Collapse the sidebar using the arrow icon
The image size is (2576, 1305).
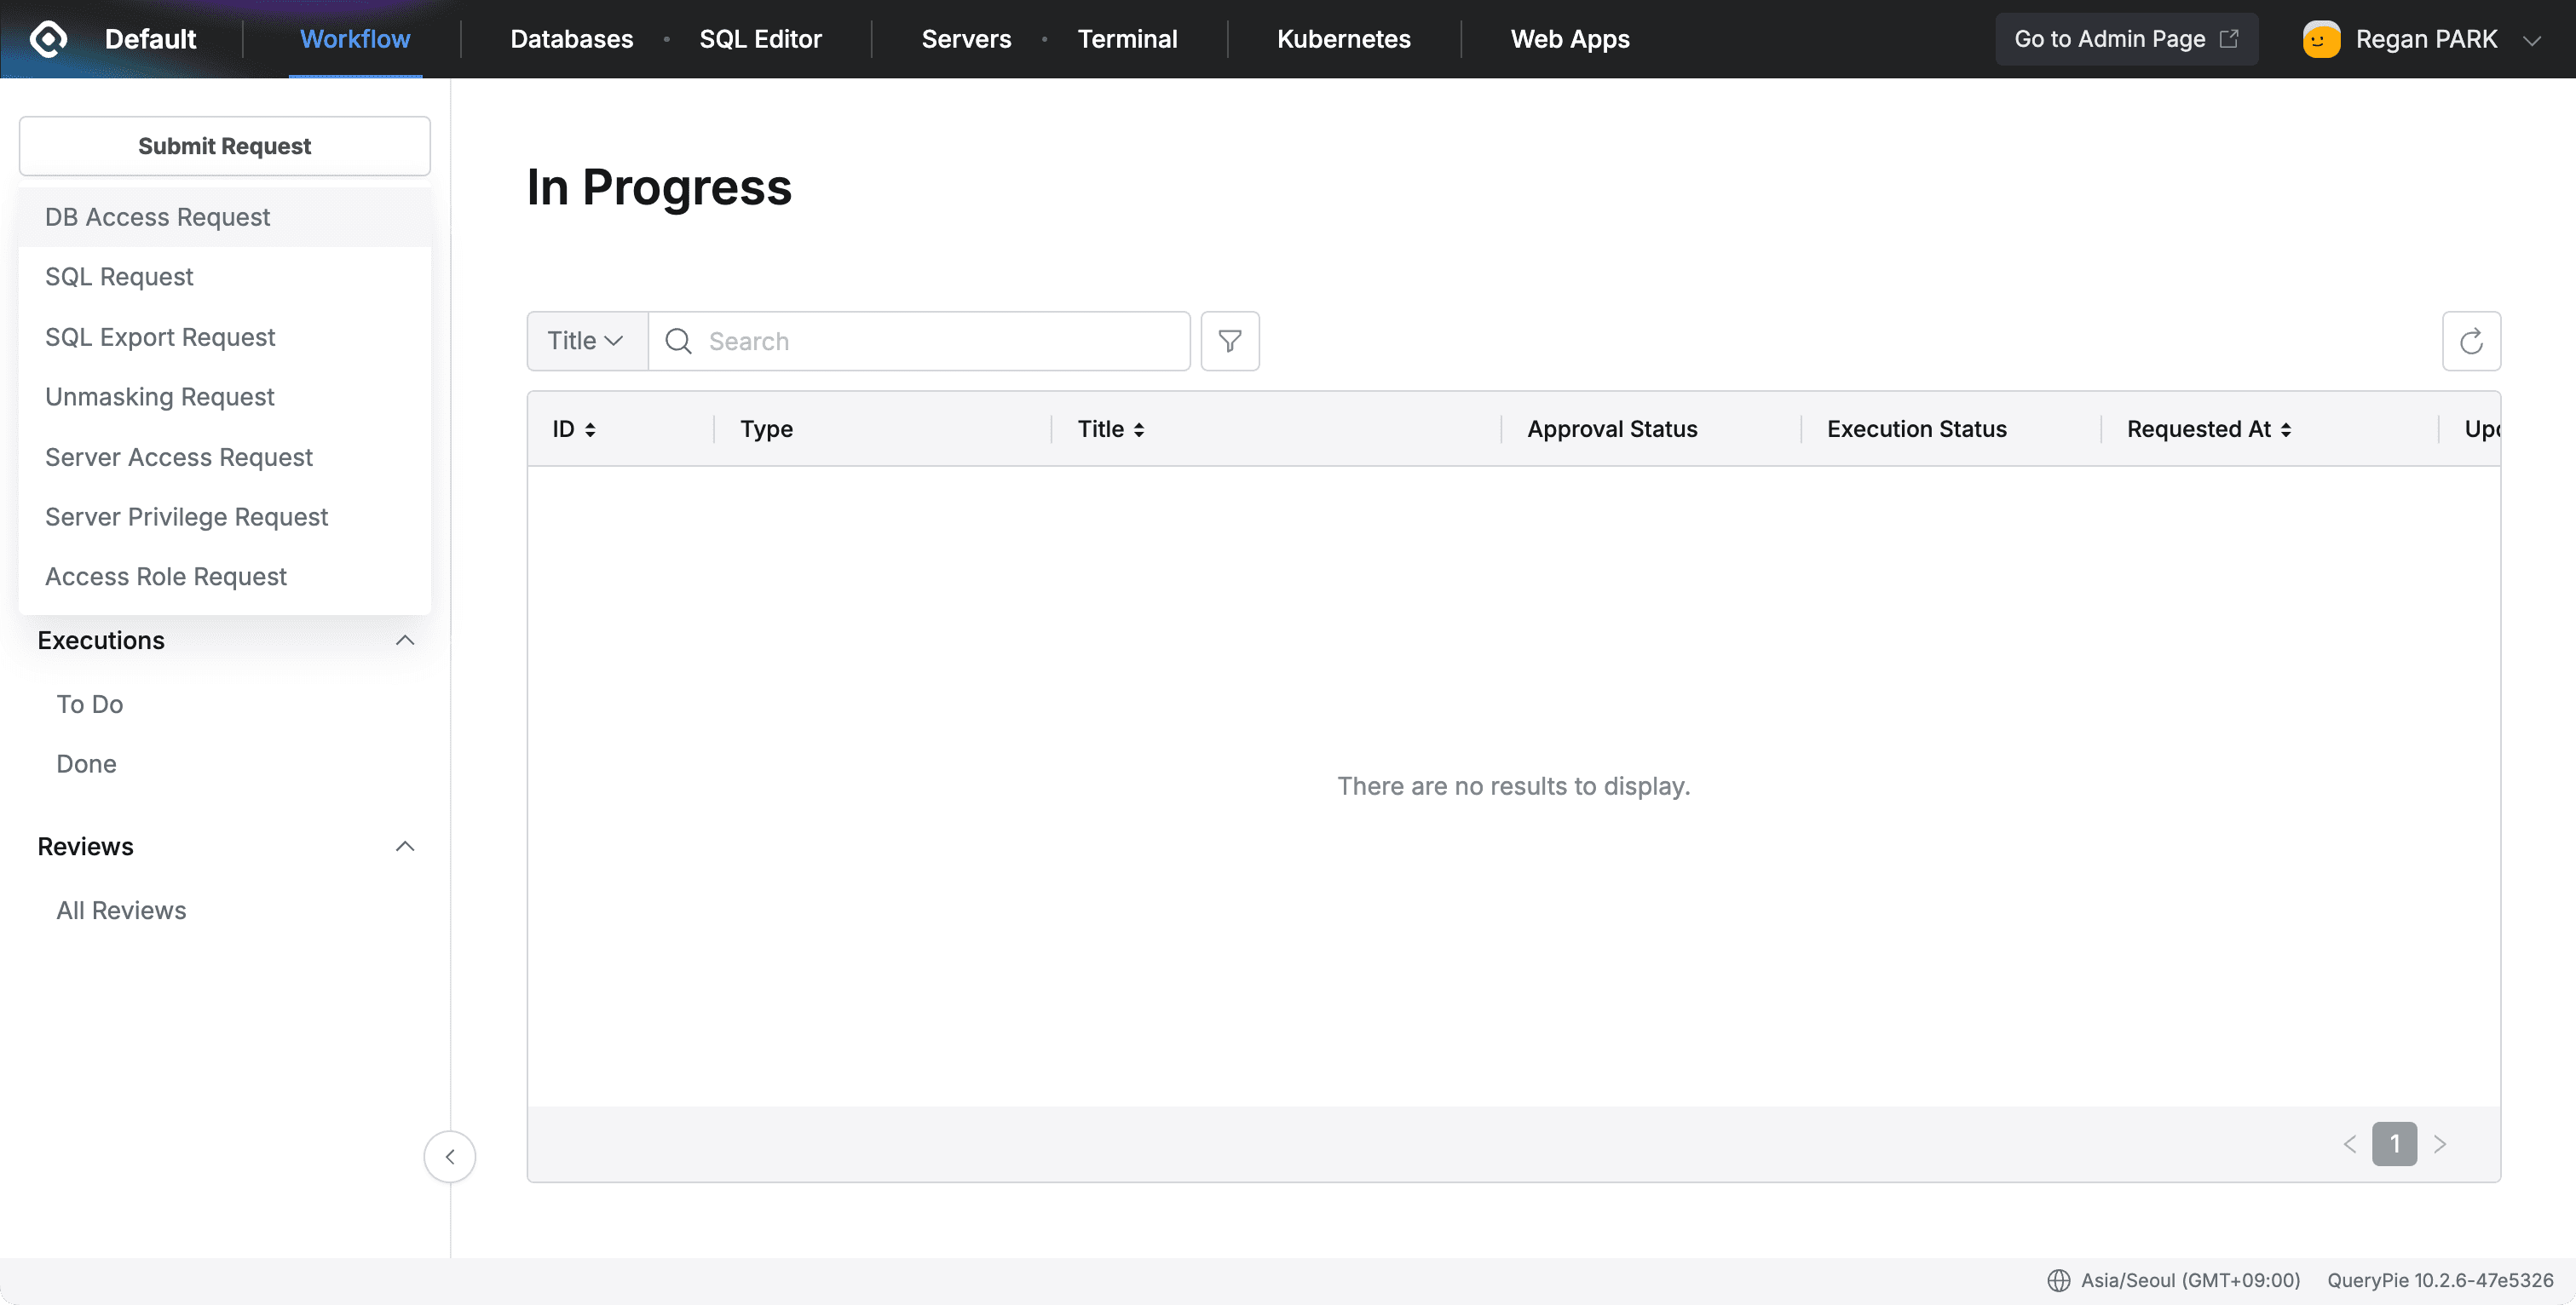[449, 1156]
